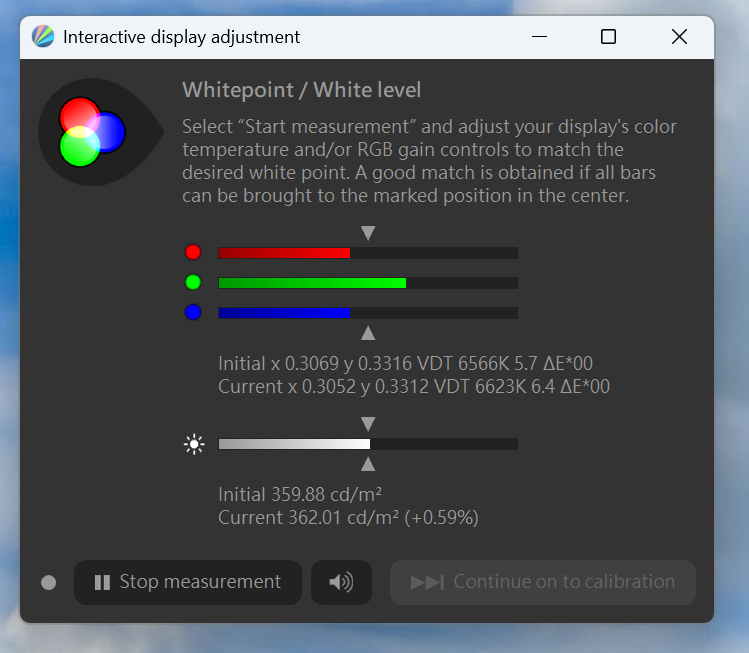Click the DisplayCAL app icon in title bar
Viewport: 749px width, 653px height.
click(43, 37)
